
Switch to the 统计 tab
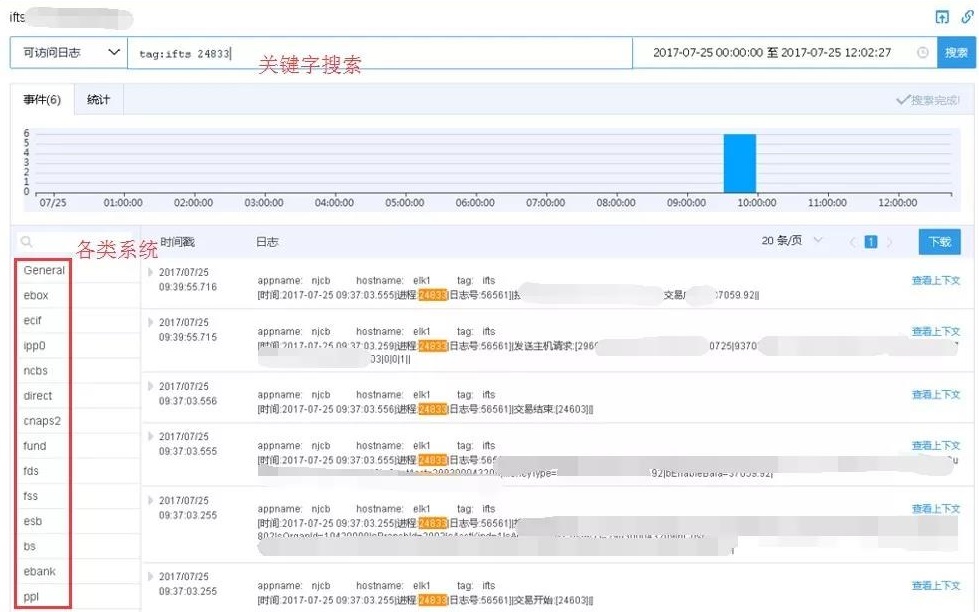pos(98,100)
